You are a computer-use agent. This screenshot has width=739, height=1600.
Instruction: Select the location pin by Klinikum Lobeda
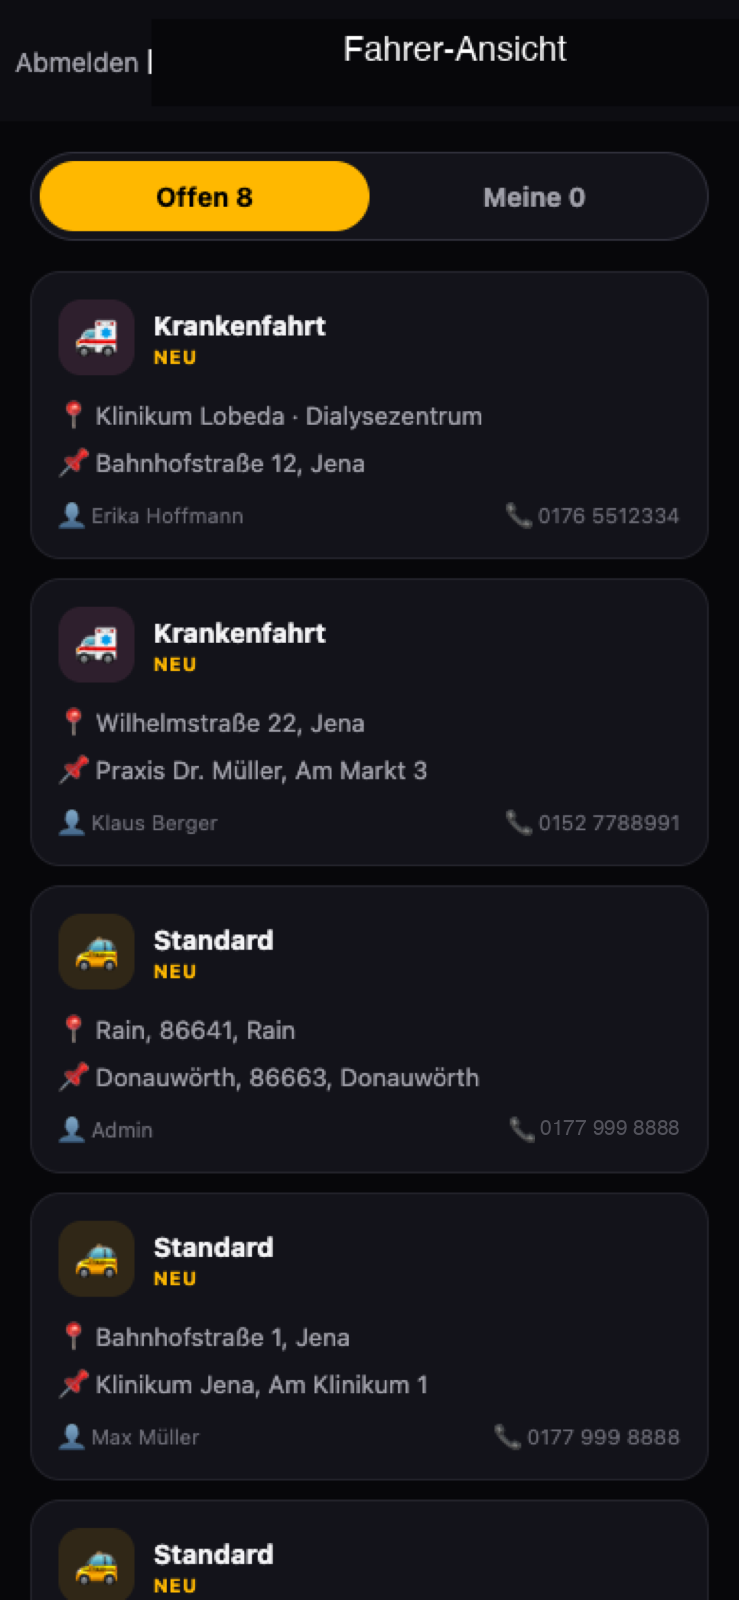click(73, 415)
